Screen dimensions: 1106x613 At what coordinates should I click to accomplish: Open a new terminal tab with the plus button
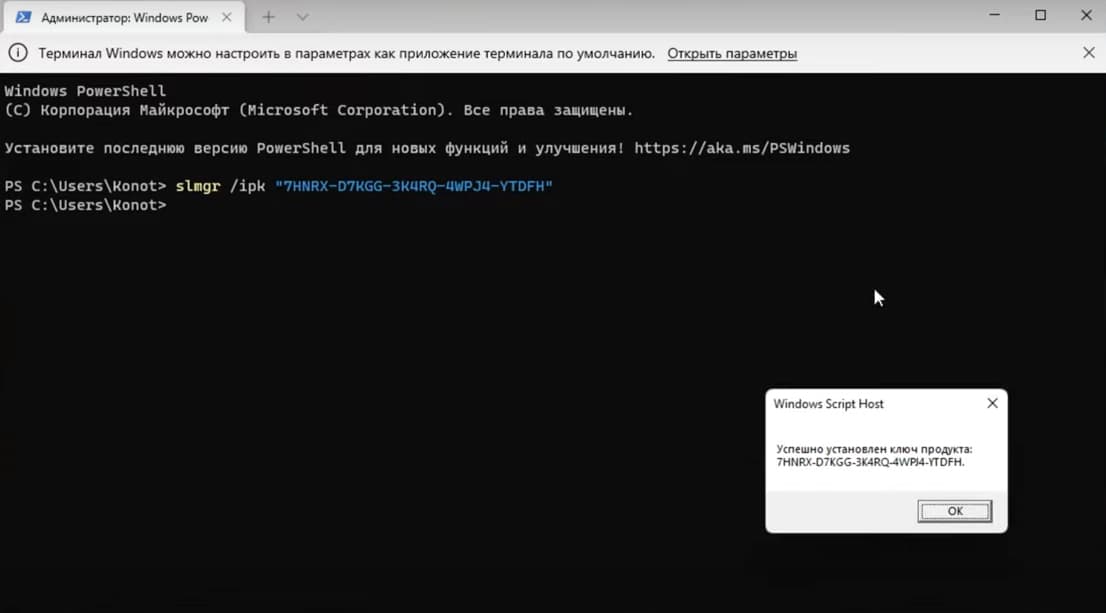(x=269, y=16)
